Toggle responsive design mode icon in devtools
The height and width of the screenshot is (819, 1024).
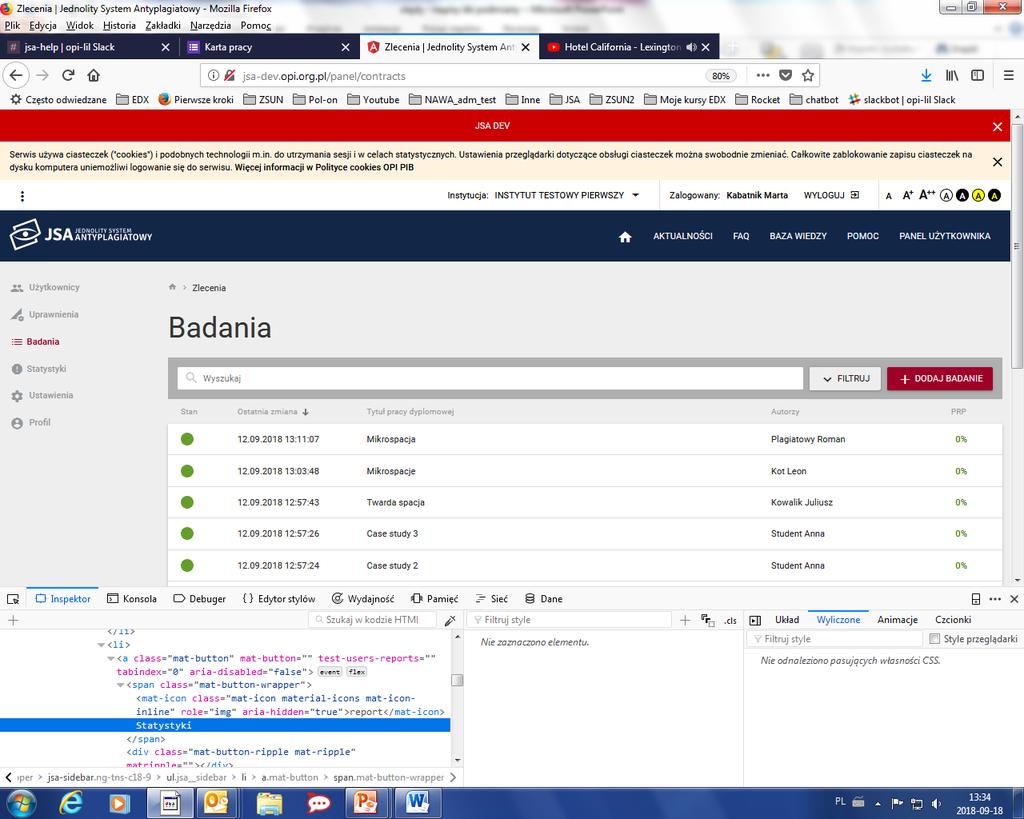coord(976,599)
